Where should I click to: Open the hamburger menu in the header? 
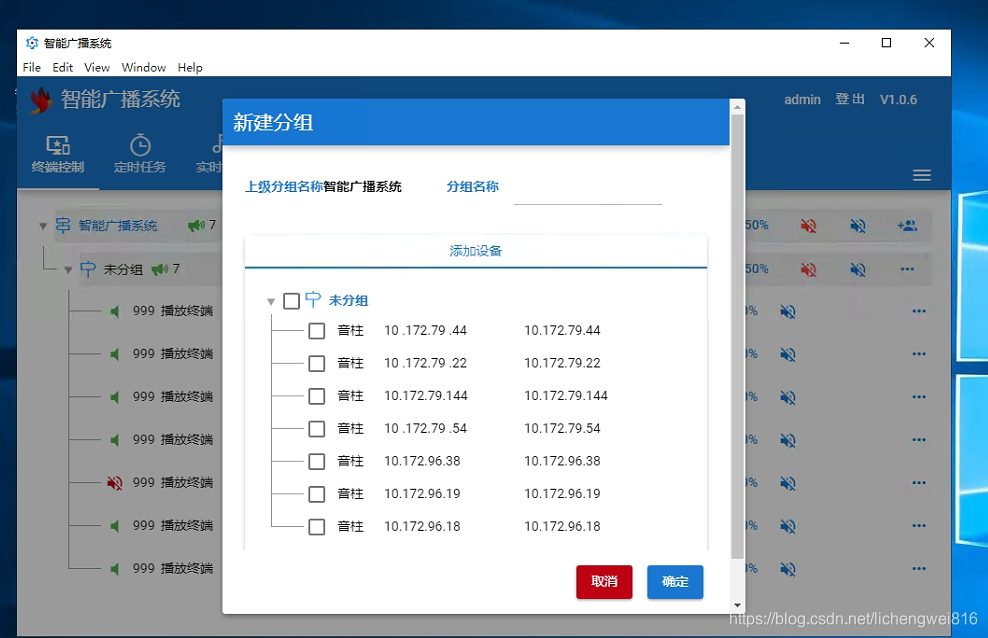click(921, 174)
